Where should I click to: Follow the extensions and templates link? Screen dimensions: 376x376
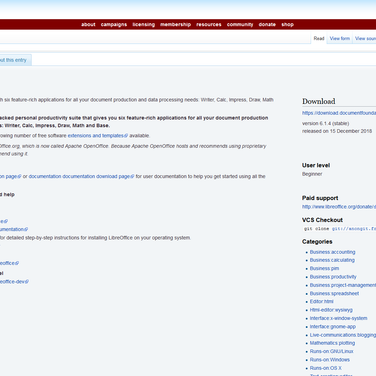click(98, 136)
